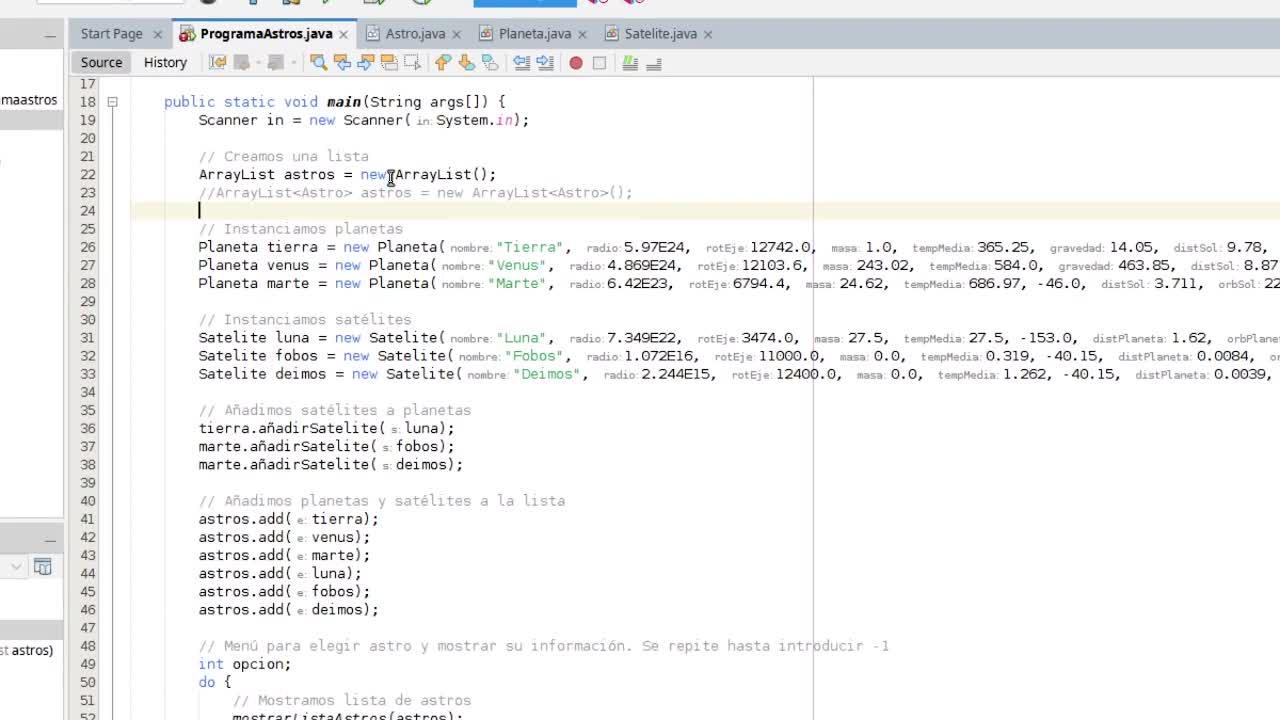Start Macro Recording red circle
Viewport: 1280px width, 720px height.
coord(576,63)
